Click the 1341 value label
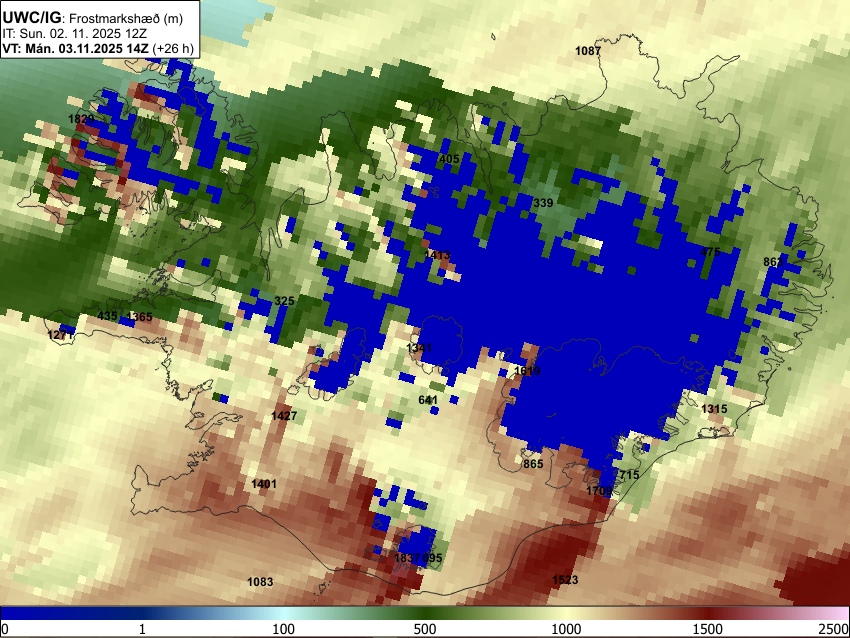 [x=419, y=347]
